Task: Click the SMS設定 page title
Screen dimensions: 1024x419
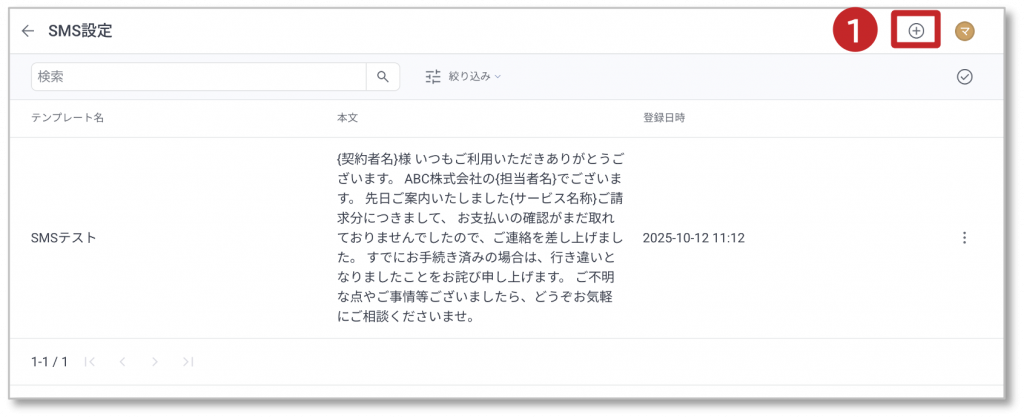Action: (x=80, y=31)
